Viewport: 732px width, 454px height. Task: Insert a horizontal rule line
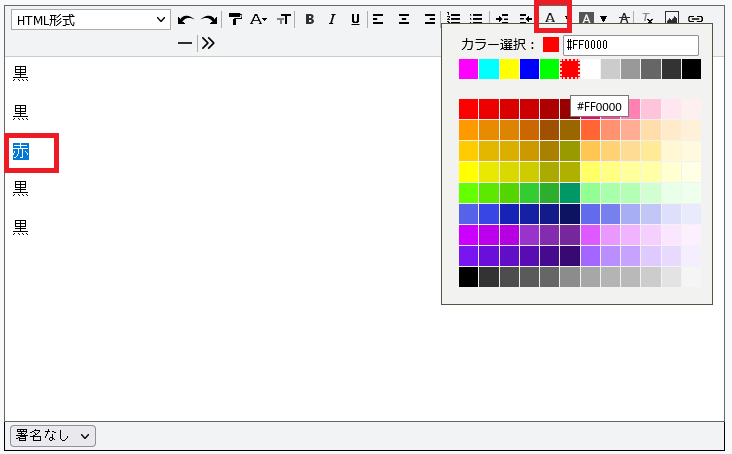coord(185,43)
